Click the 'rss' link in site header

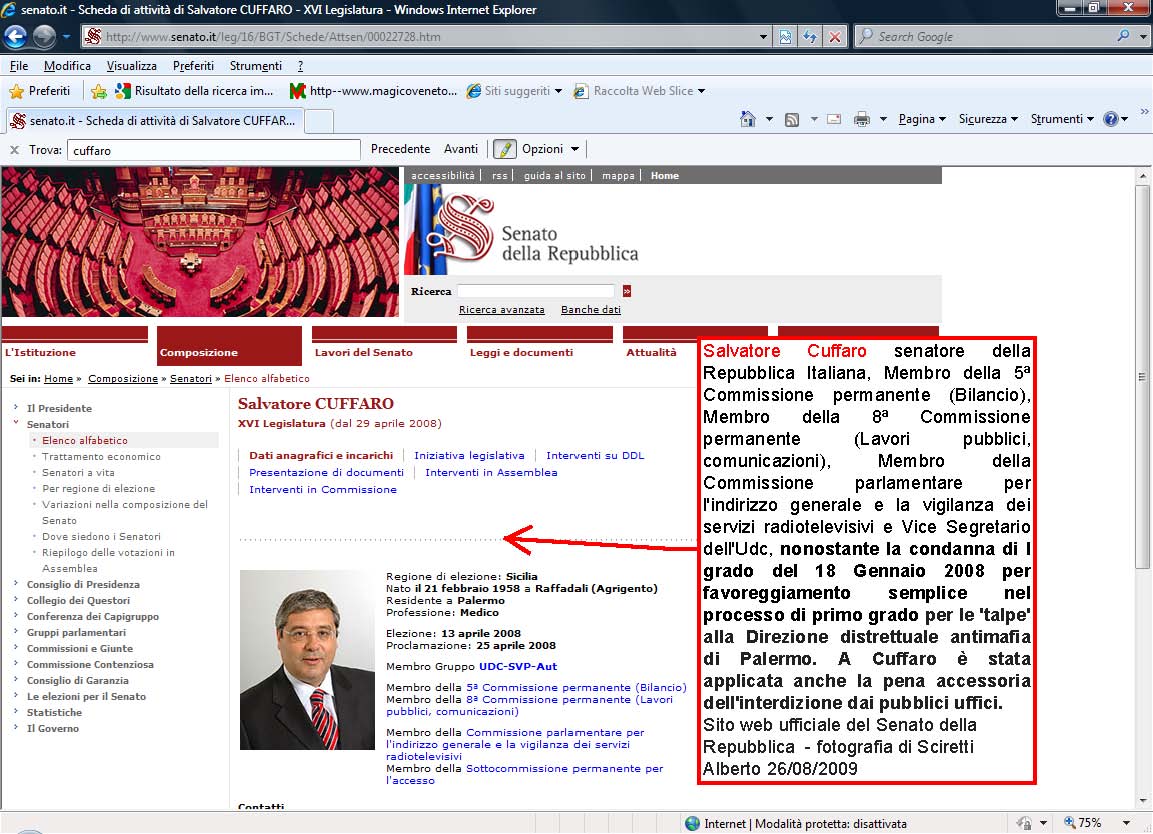pyautogui.click(x=499, y=176)
